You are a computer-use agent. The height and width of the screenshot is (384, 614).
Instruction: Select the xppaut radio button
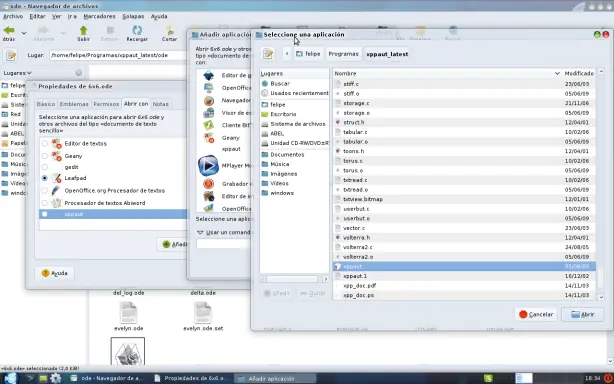click(45, 214)
